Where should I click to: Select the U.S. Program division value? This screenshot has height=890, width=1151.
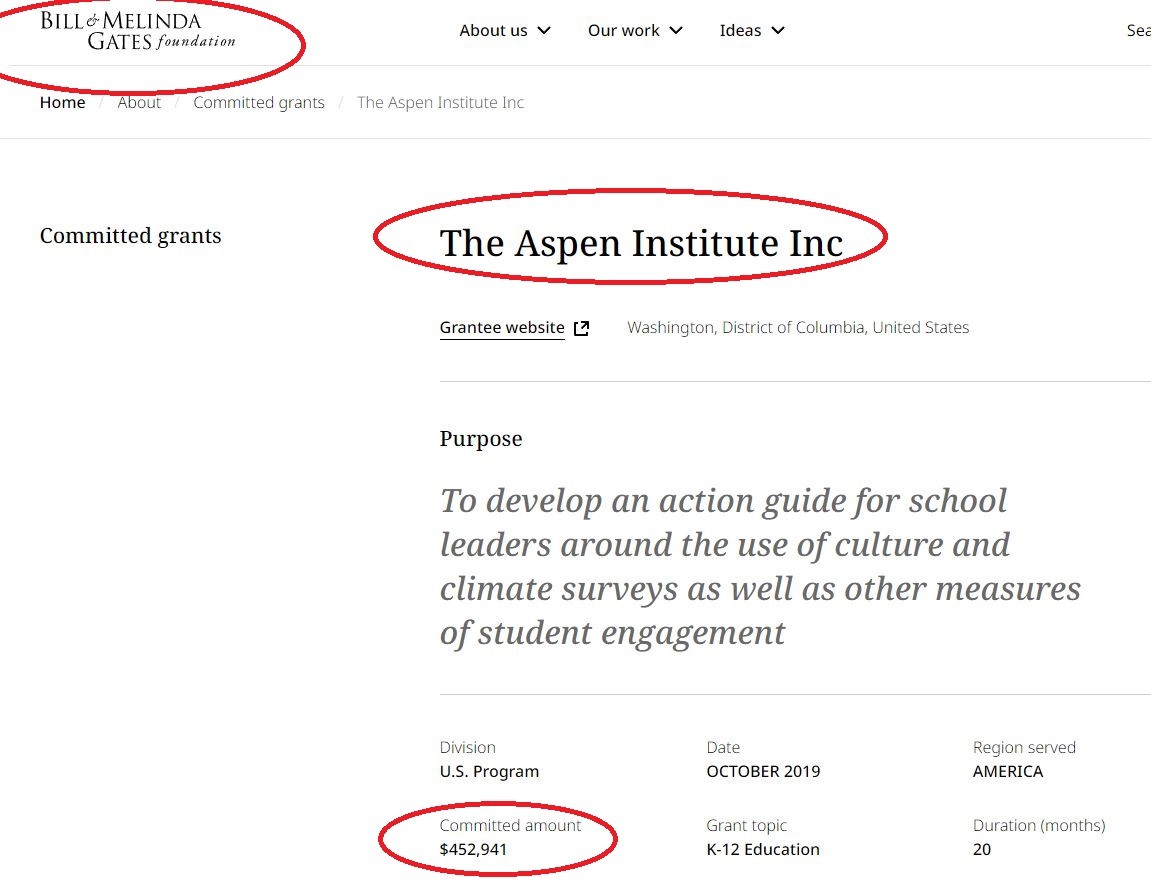490,771
